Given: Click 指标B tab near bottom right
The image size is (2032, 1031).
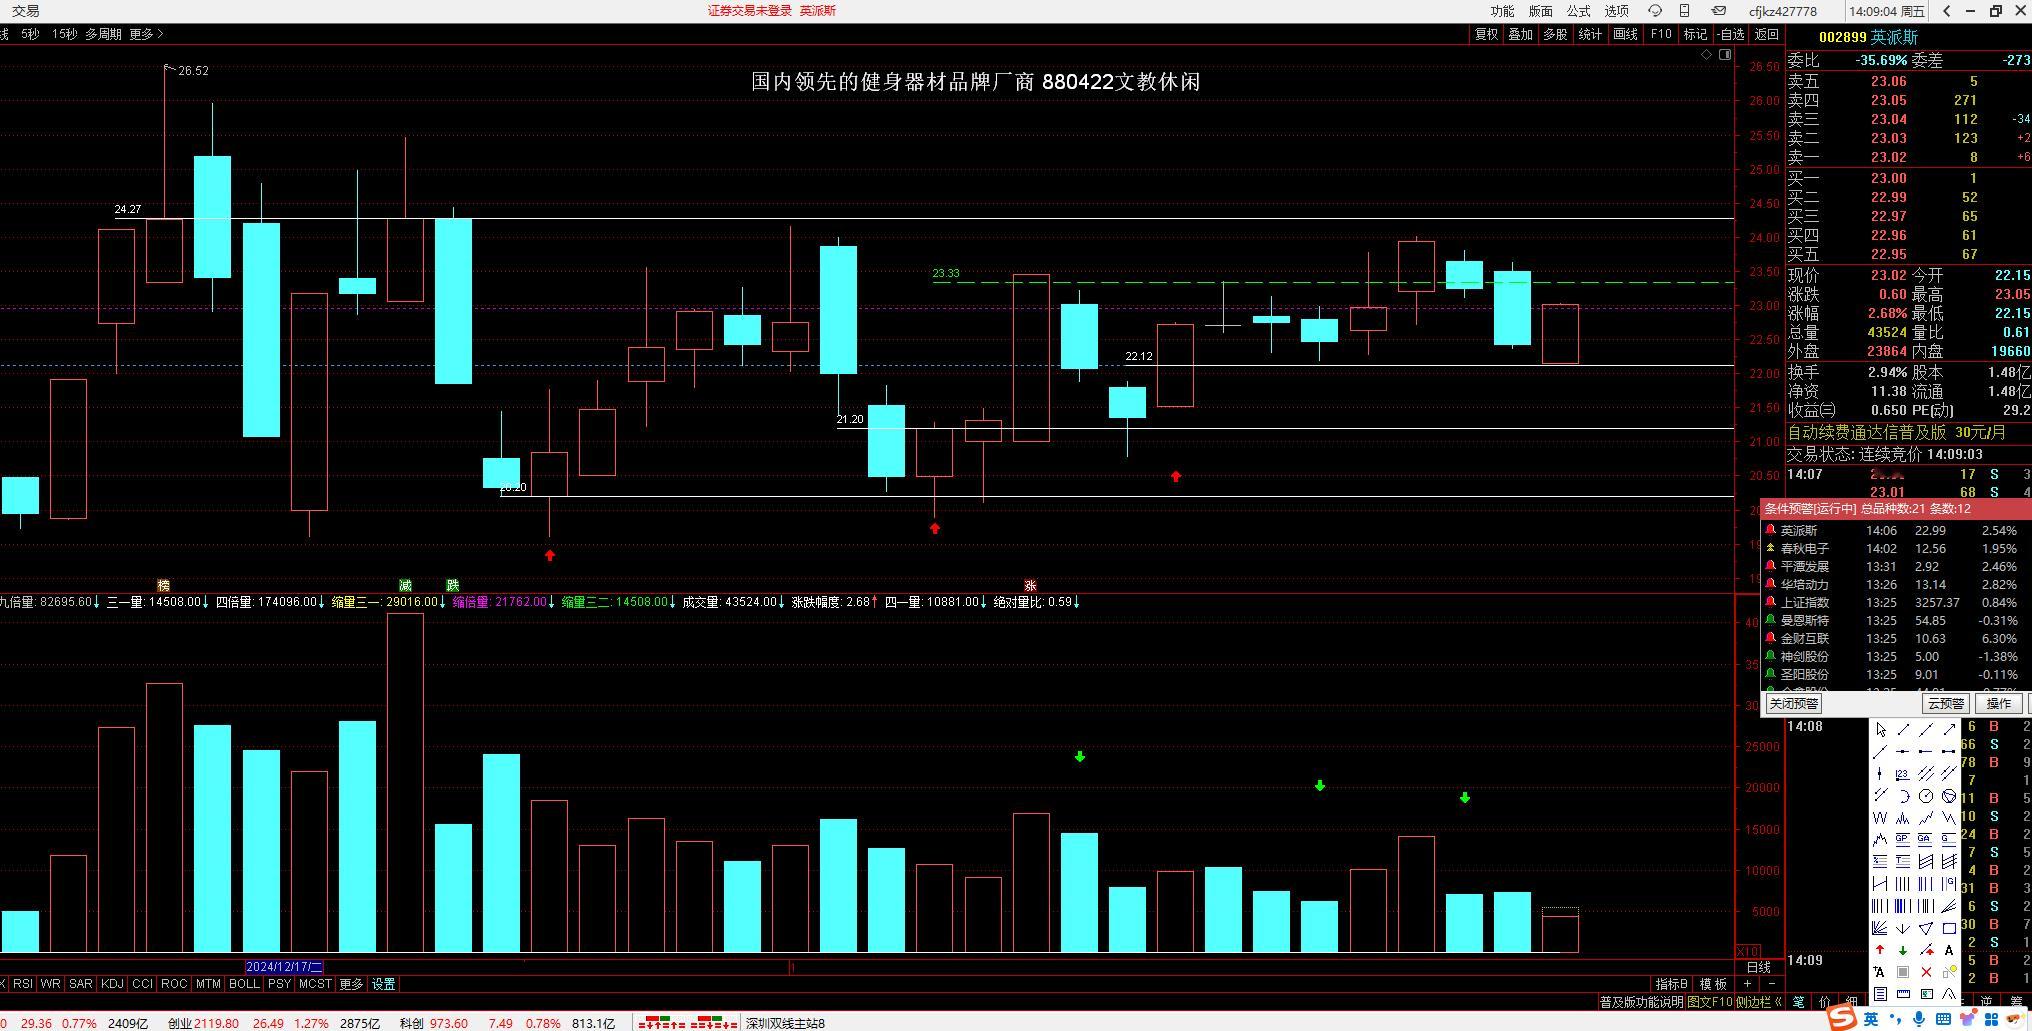Looking at the screenshot, I should (x=1672, y=984).
